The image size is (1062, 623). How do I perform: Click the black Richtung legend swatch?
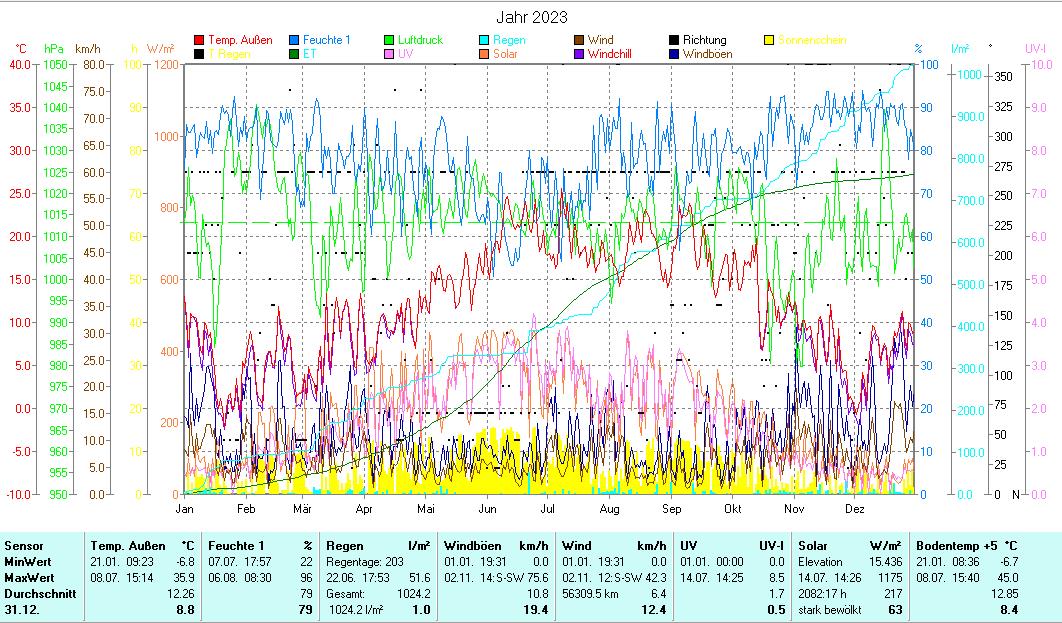click(674, 41)
